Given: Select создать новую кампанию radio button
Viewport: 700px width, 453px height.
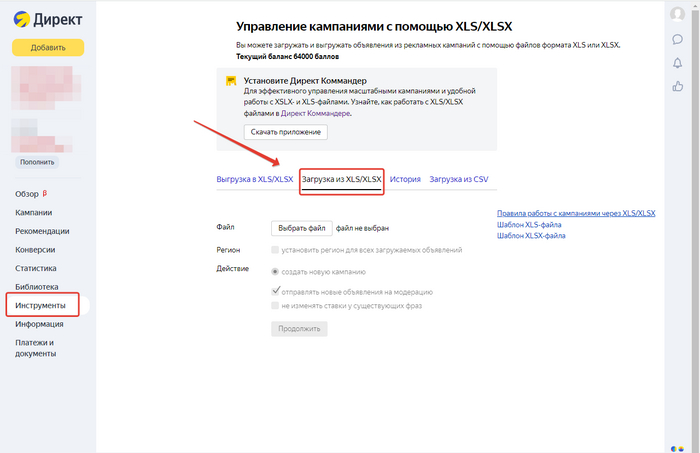Looking at the screenshot, I should pyautogui.click(x=275, y=272).
